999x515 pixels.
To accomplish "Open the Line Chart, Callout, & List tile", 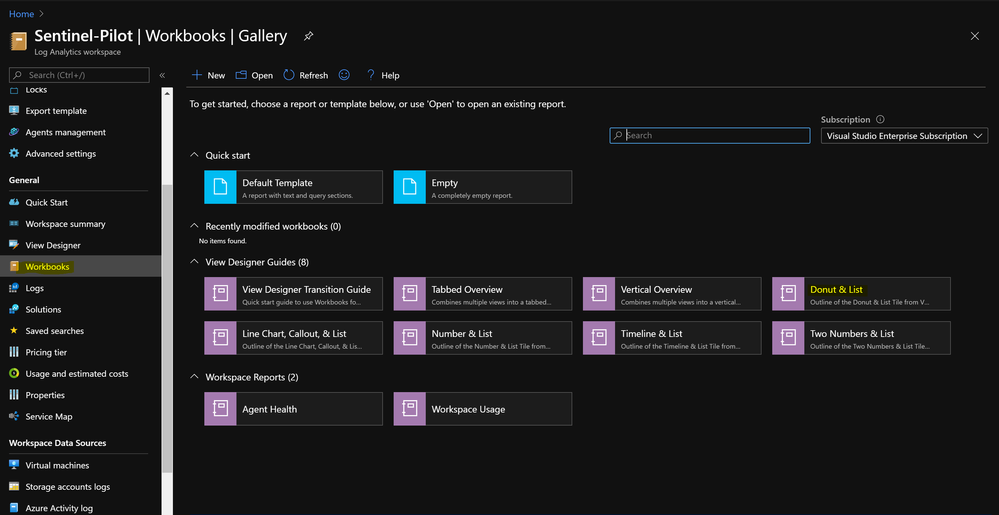I will [x=294, y=338].
